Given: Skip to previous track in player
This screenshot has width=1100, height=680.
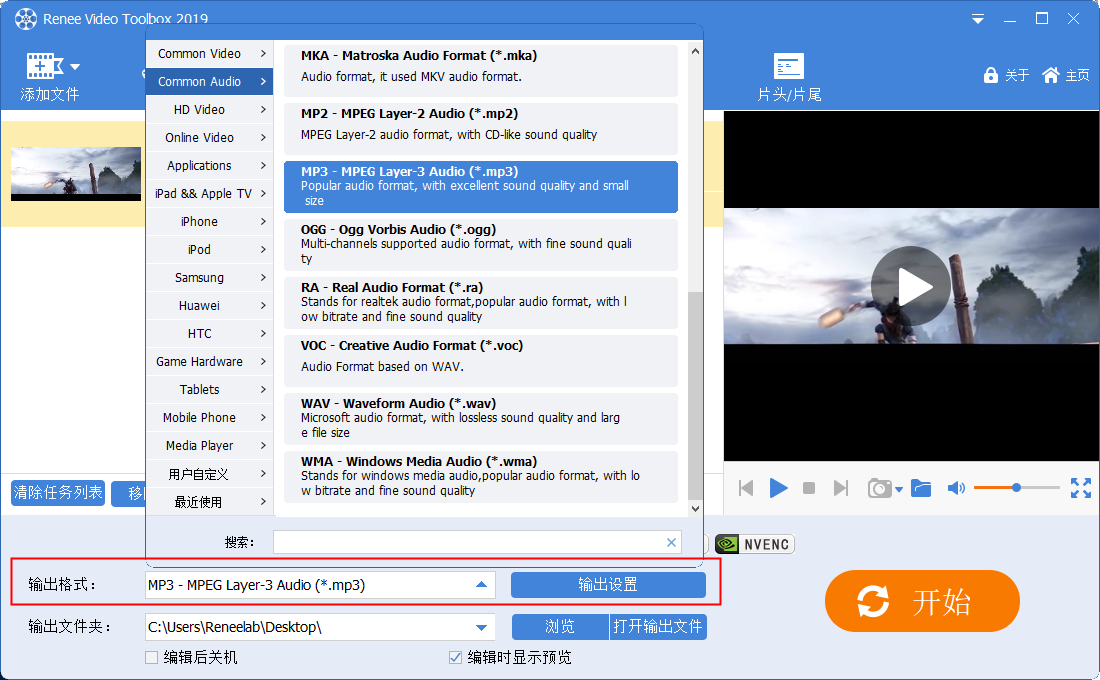Looking at the screenshot, I should coord(746,488).
